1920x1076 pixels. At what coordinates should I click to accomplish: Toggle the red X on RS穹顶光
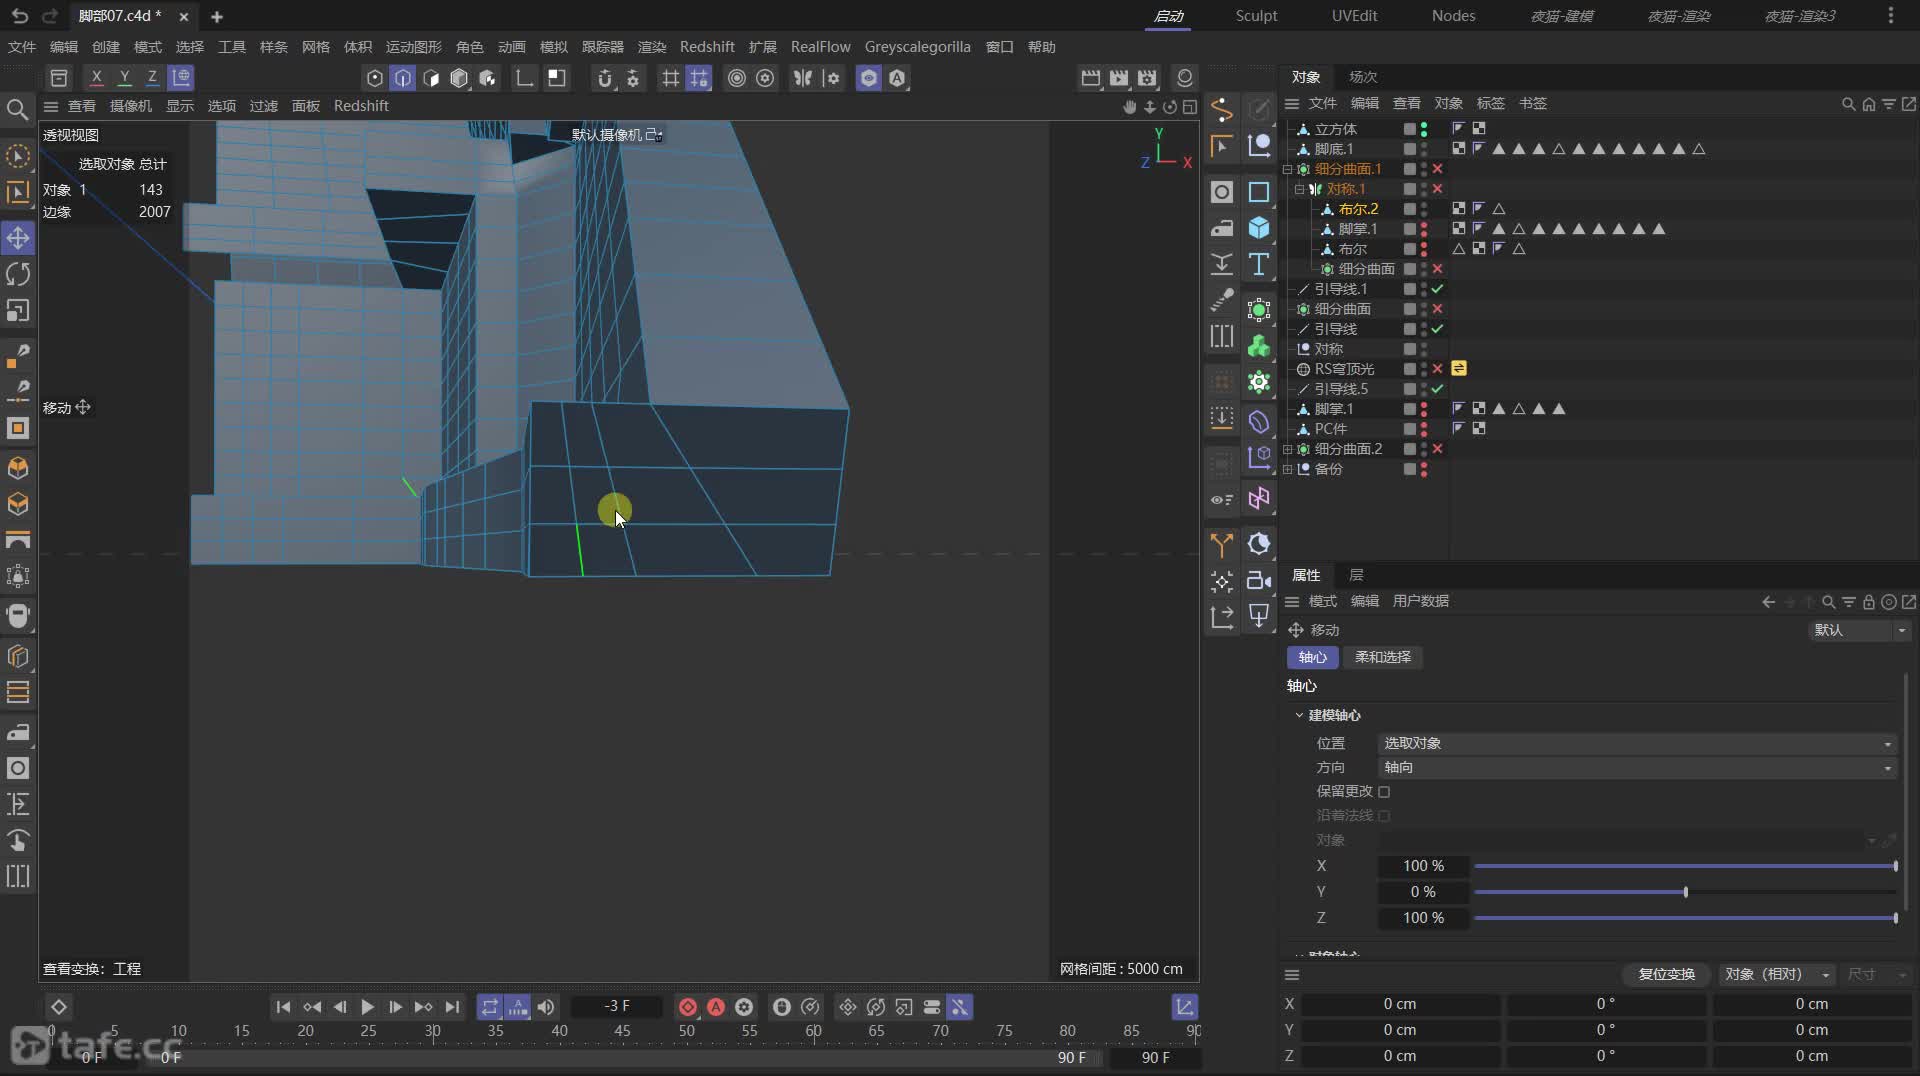(x=1437, y=369)
